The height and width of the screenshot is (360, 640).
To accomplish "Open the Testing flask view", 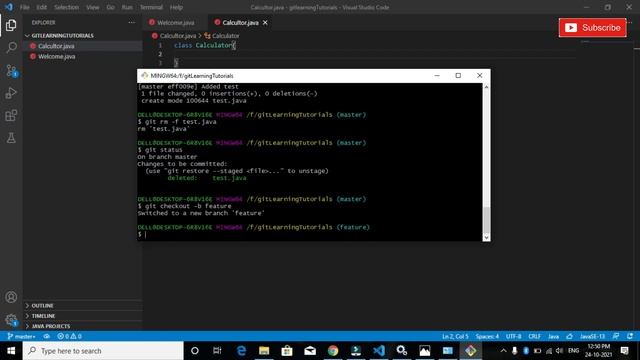I will 11,138.
